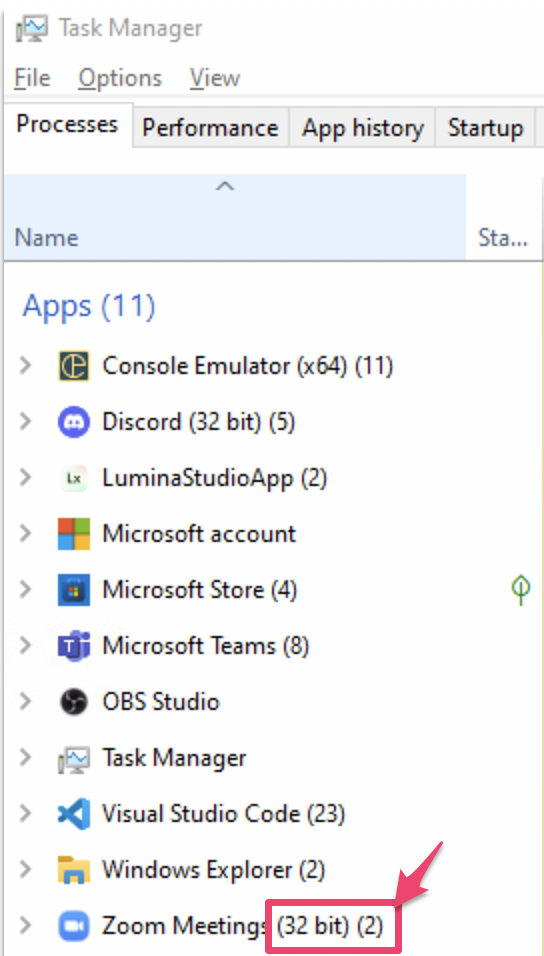Viewport: 544px width, 956px height.
Task: Click the Zoom Meetings camera icon
Action: [74, 926]
